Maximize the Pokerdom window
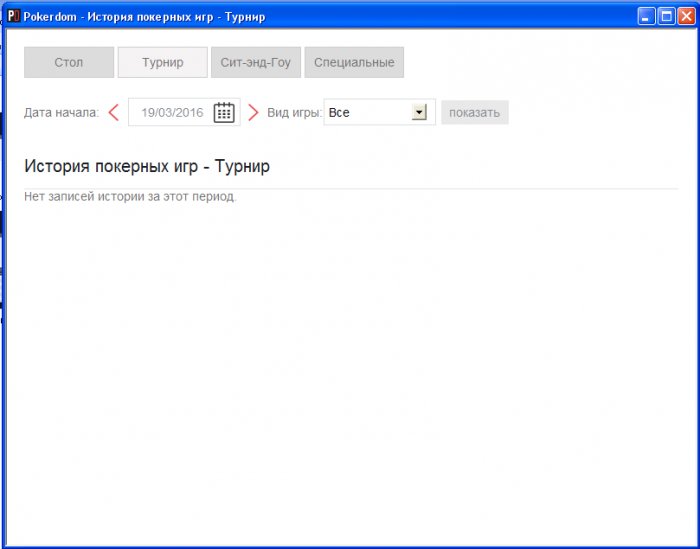The width and height of the screenshot is (700, 549). [x=667, y=17]
